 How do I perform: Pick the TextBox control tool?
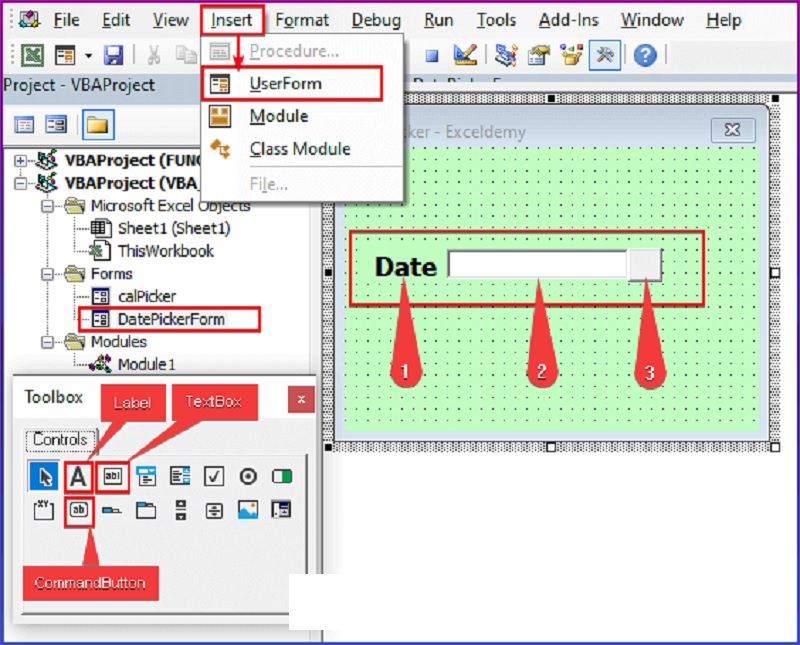(113, 476)
